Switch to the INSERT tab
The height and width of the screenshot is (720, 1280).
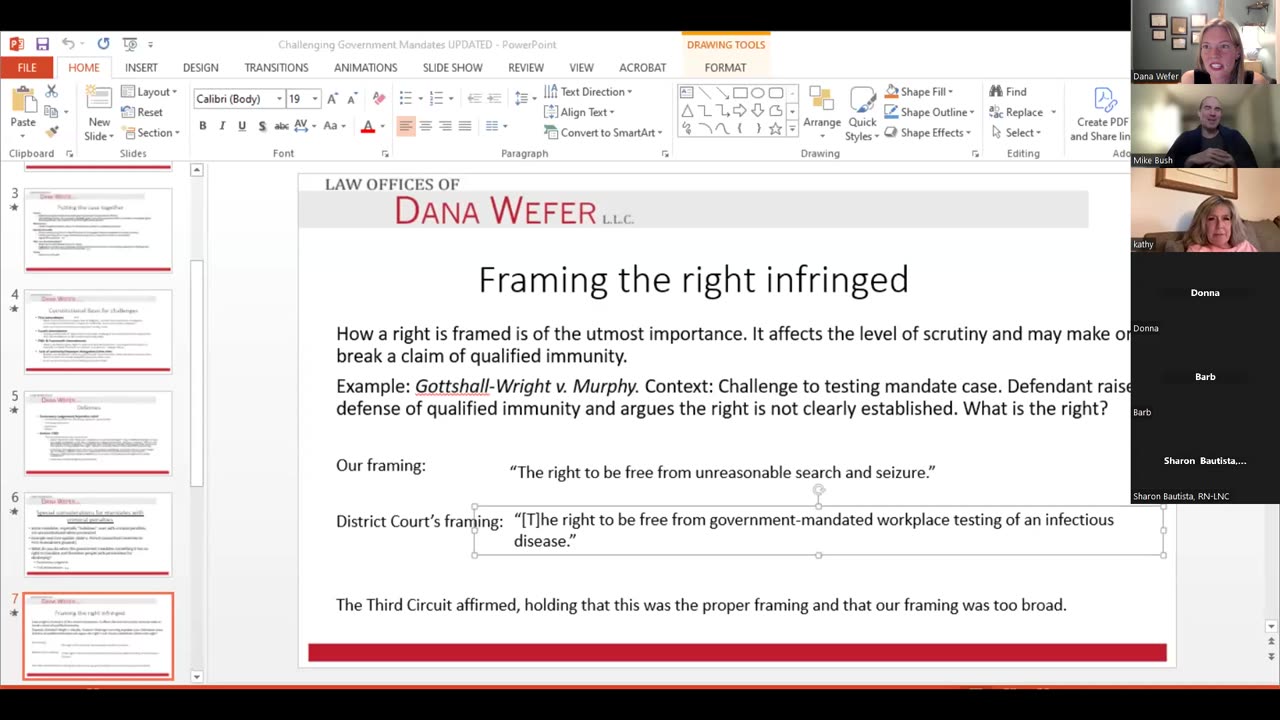pos(141,68)
